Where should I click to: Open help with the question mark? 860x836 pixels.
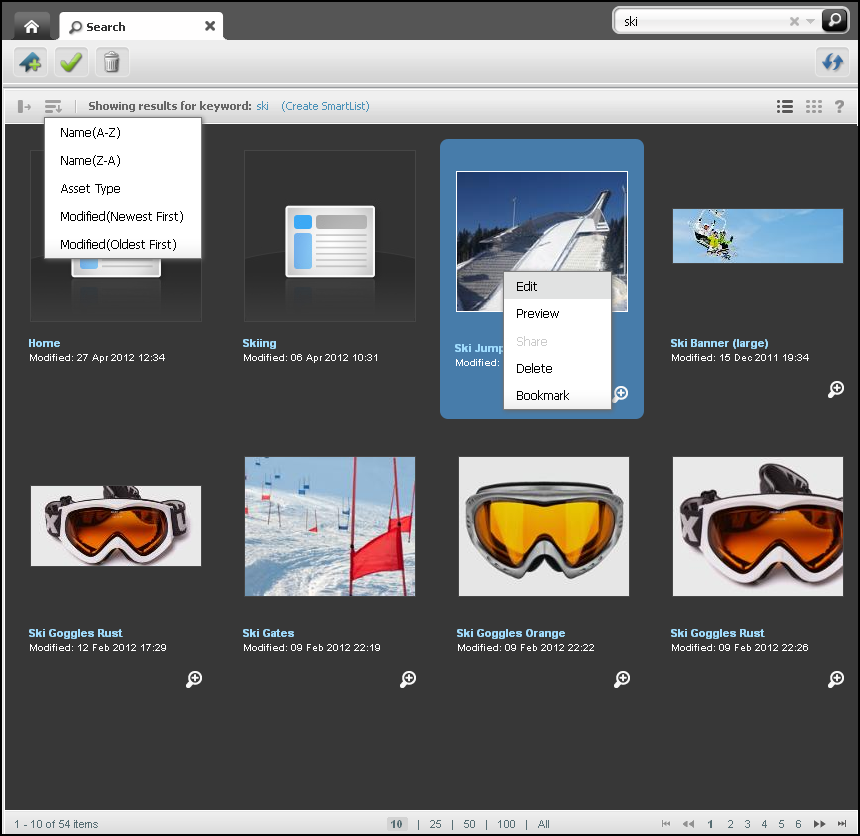point(839,106)
